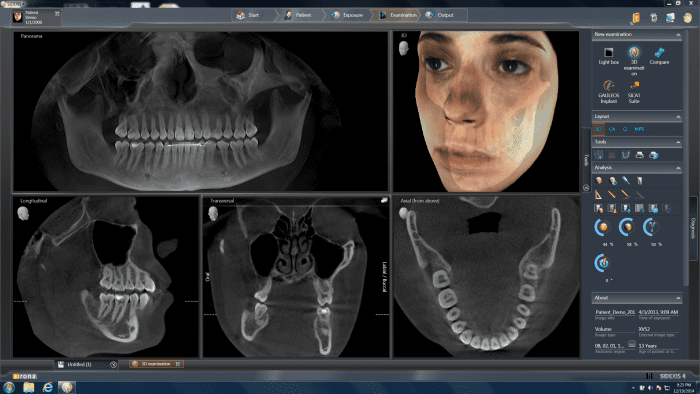Adjust the third circular dial with gamma icon
The image size is (700, 394).
pyautogui.click(x=651, y=228)
